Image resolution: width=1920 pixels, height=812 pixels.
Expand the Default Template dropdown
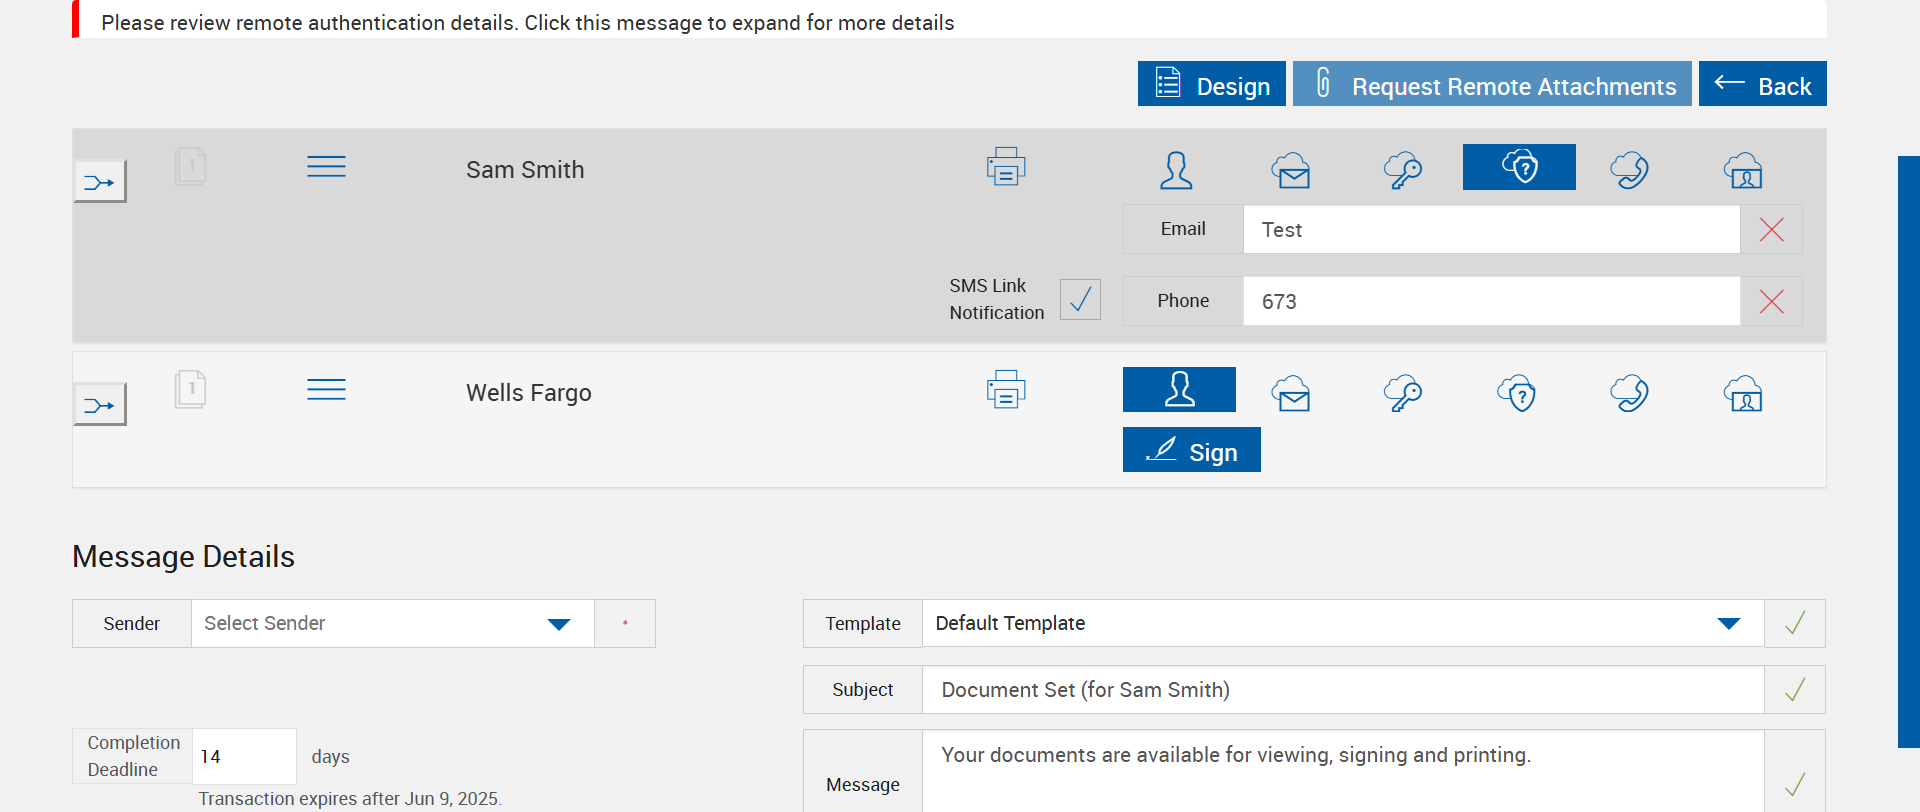point(1728,624)
